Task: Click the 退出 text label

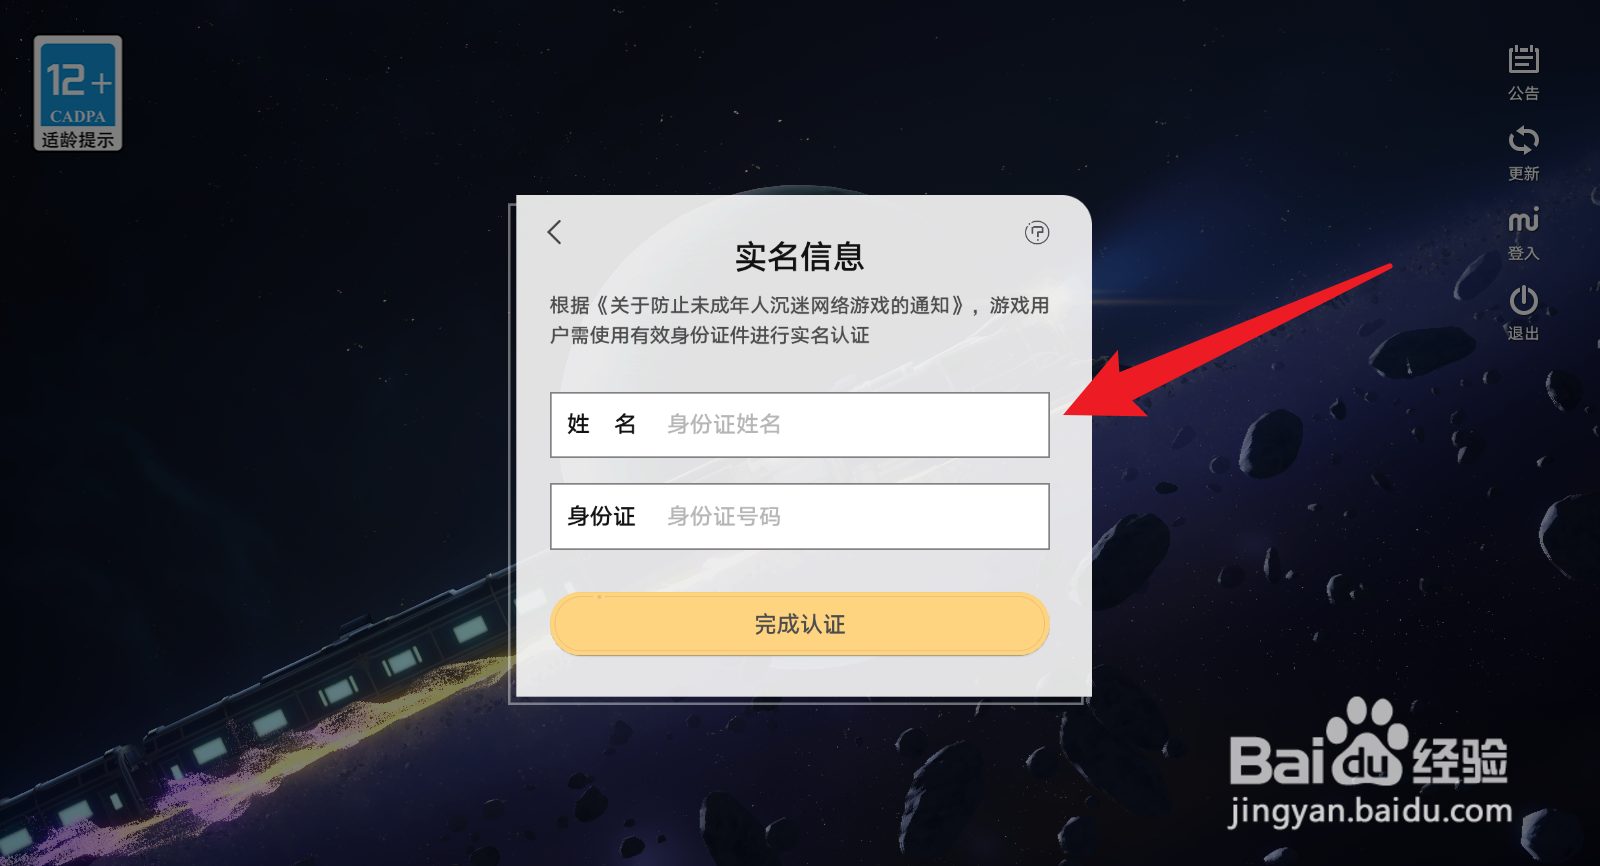Action: (1523, 334)
